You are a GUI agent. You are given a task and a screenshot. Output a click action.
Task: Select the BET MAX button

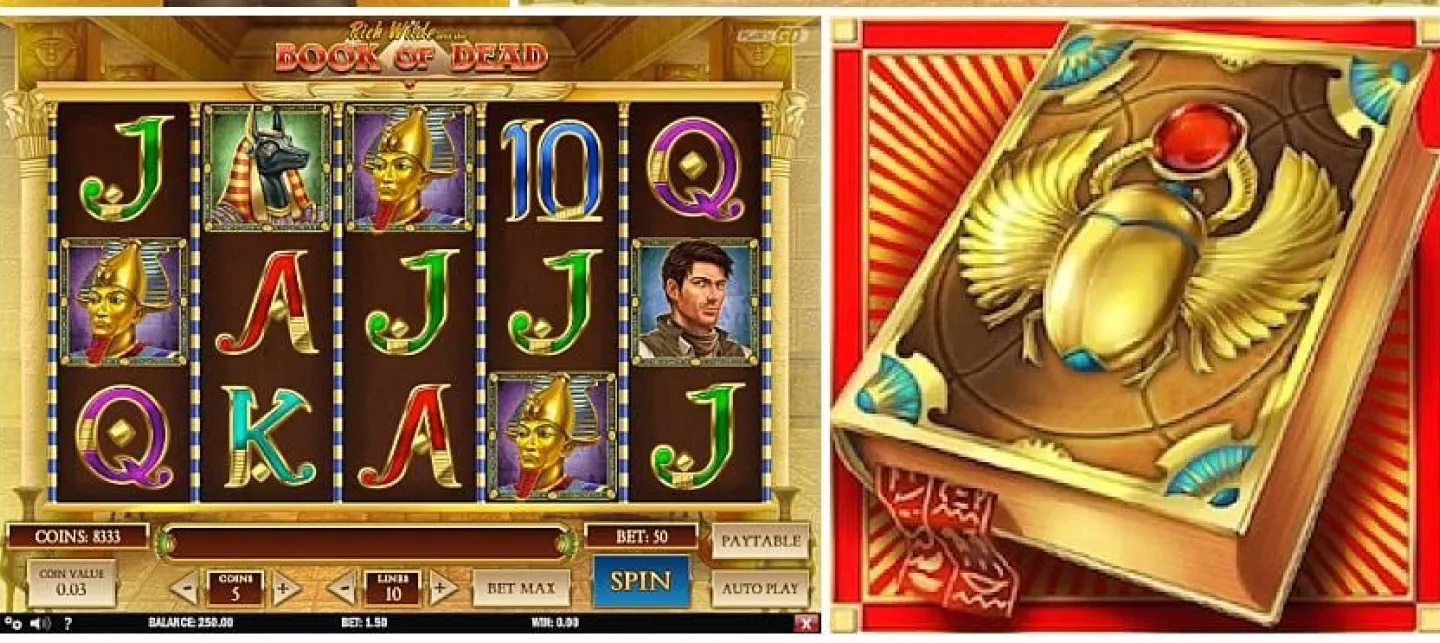521,588
